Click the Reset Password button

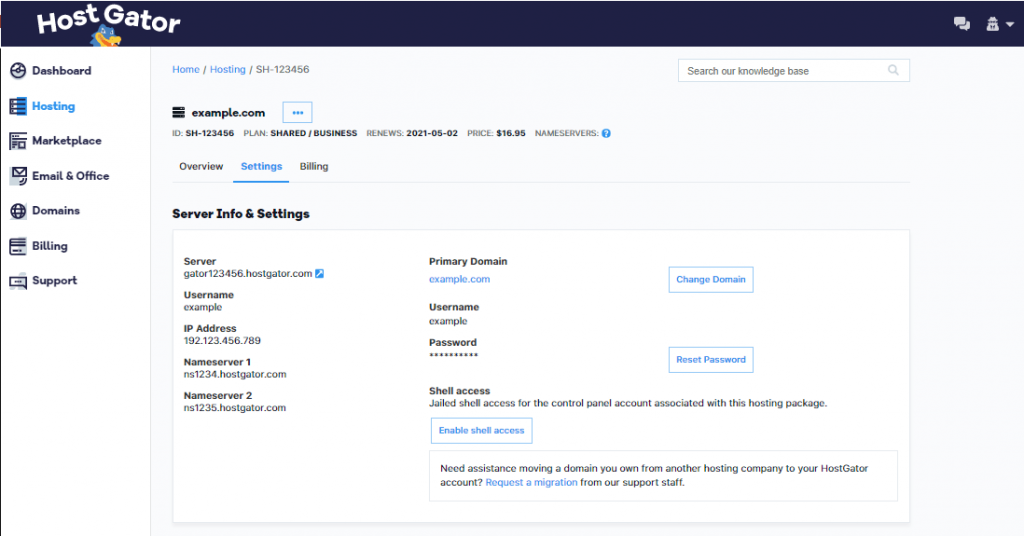[711, 360]
